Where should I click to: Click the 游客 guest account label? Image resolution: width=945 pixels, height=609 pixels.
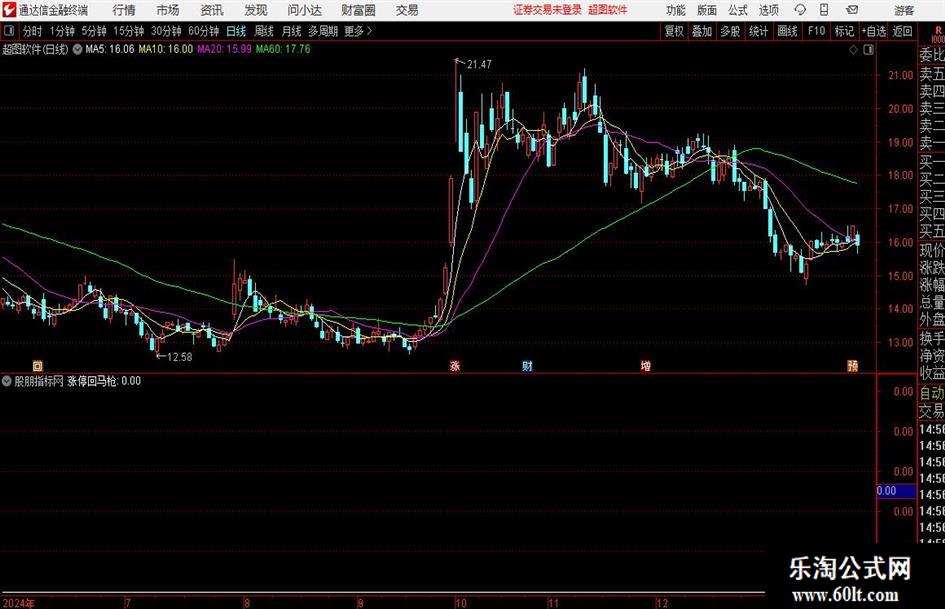point(904,10)
